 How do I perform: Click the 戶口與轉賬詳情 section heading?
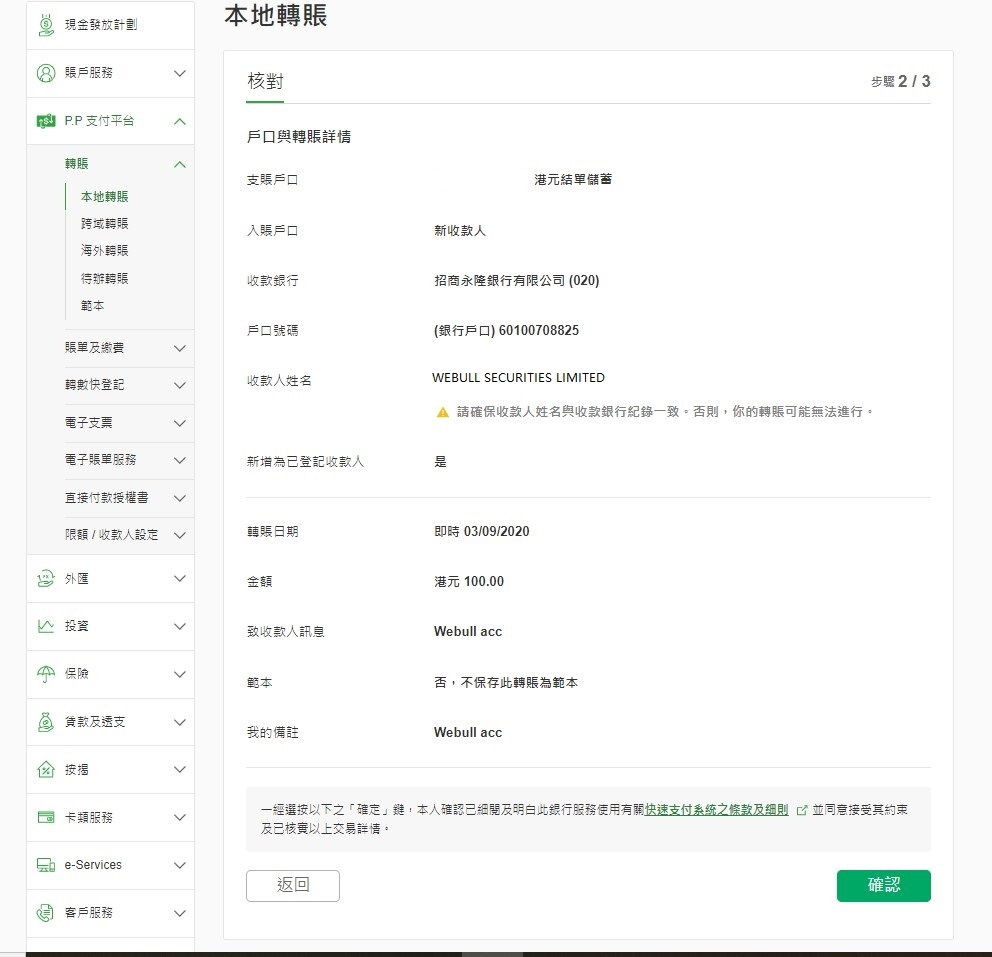click(x=299, y=137)
